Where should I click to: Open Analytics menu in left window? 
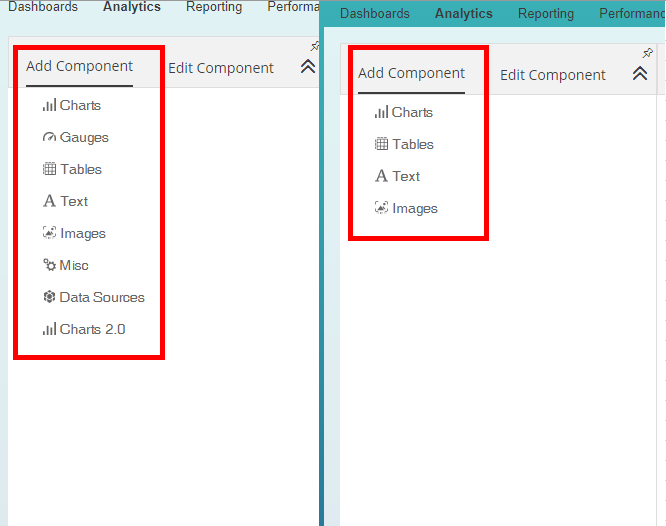coord(132,6)
